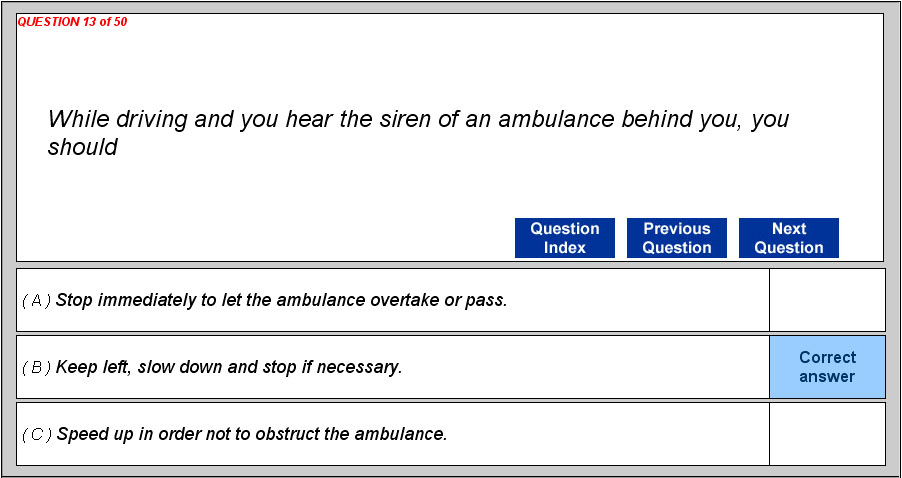The width and height of the screenshot is (902, 478).
Task: Advance to the Next Question
Action: click(788, 238)
